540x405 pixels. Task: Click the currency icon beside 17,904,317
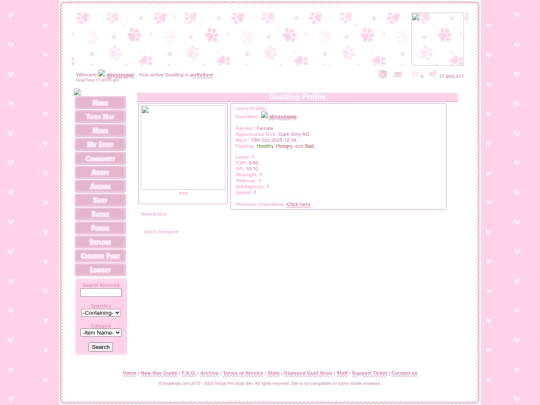point(433,74)
